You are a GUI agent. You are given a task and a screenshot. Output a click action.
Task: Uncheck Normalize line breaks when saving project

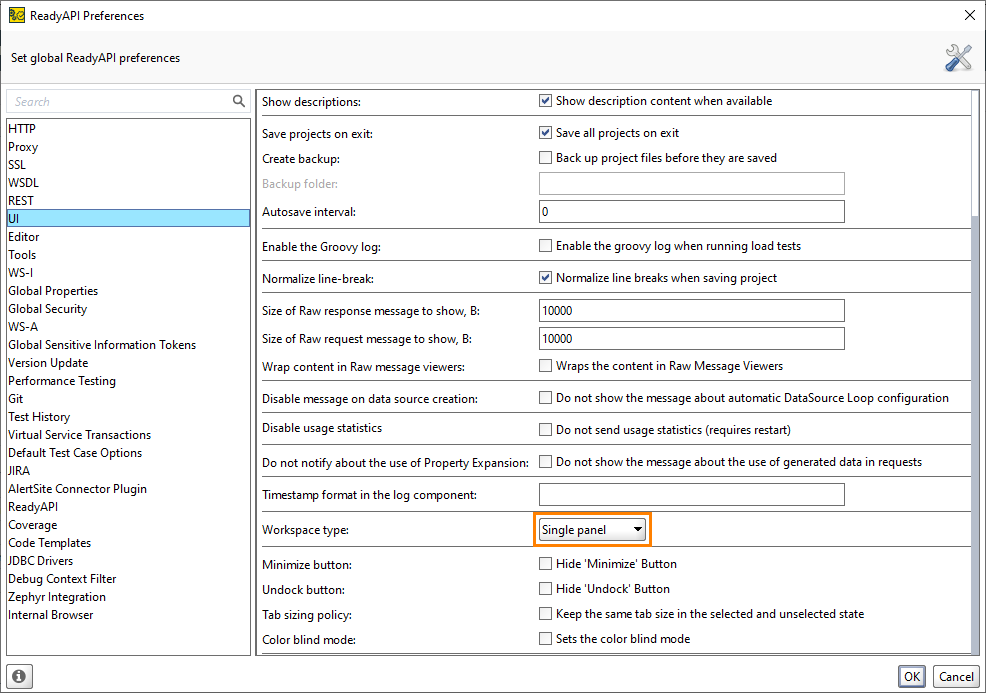tap(546, 278)
